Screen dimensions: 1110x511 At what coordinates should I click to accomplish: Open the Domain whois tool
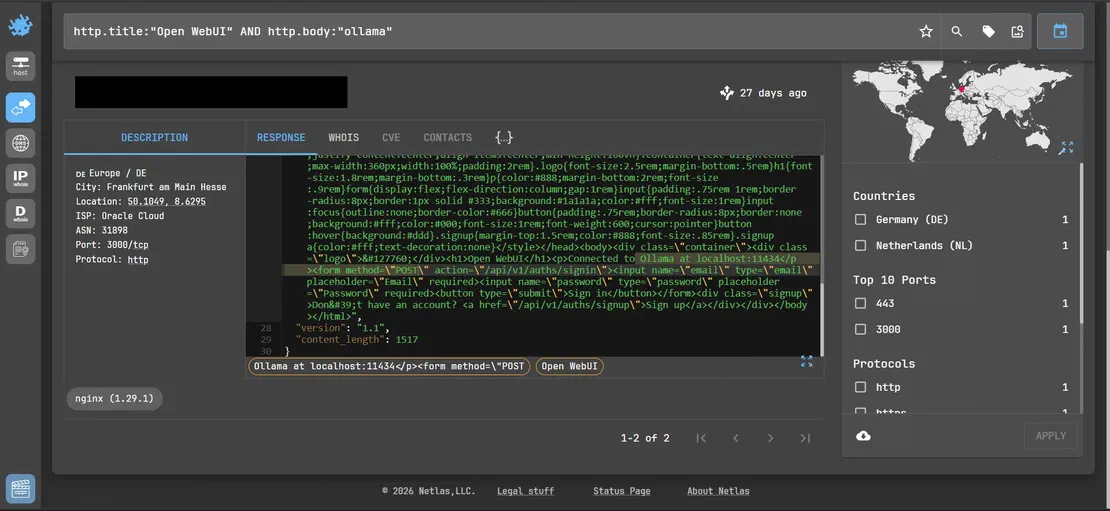tap(21, 214)
